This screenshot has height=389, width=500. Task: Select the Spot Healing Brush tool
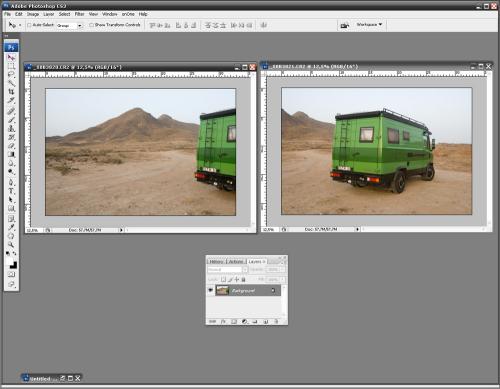click(11, 111)
